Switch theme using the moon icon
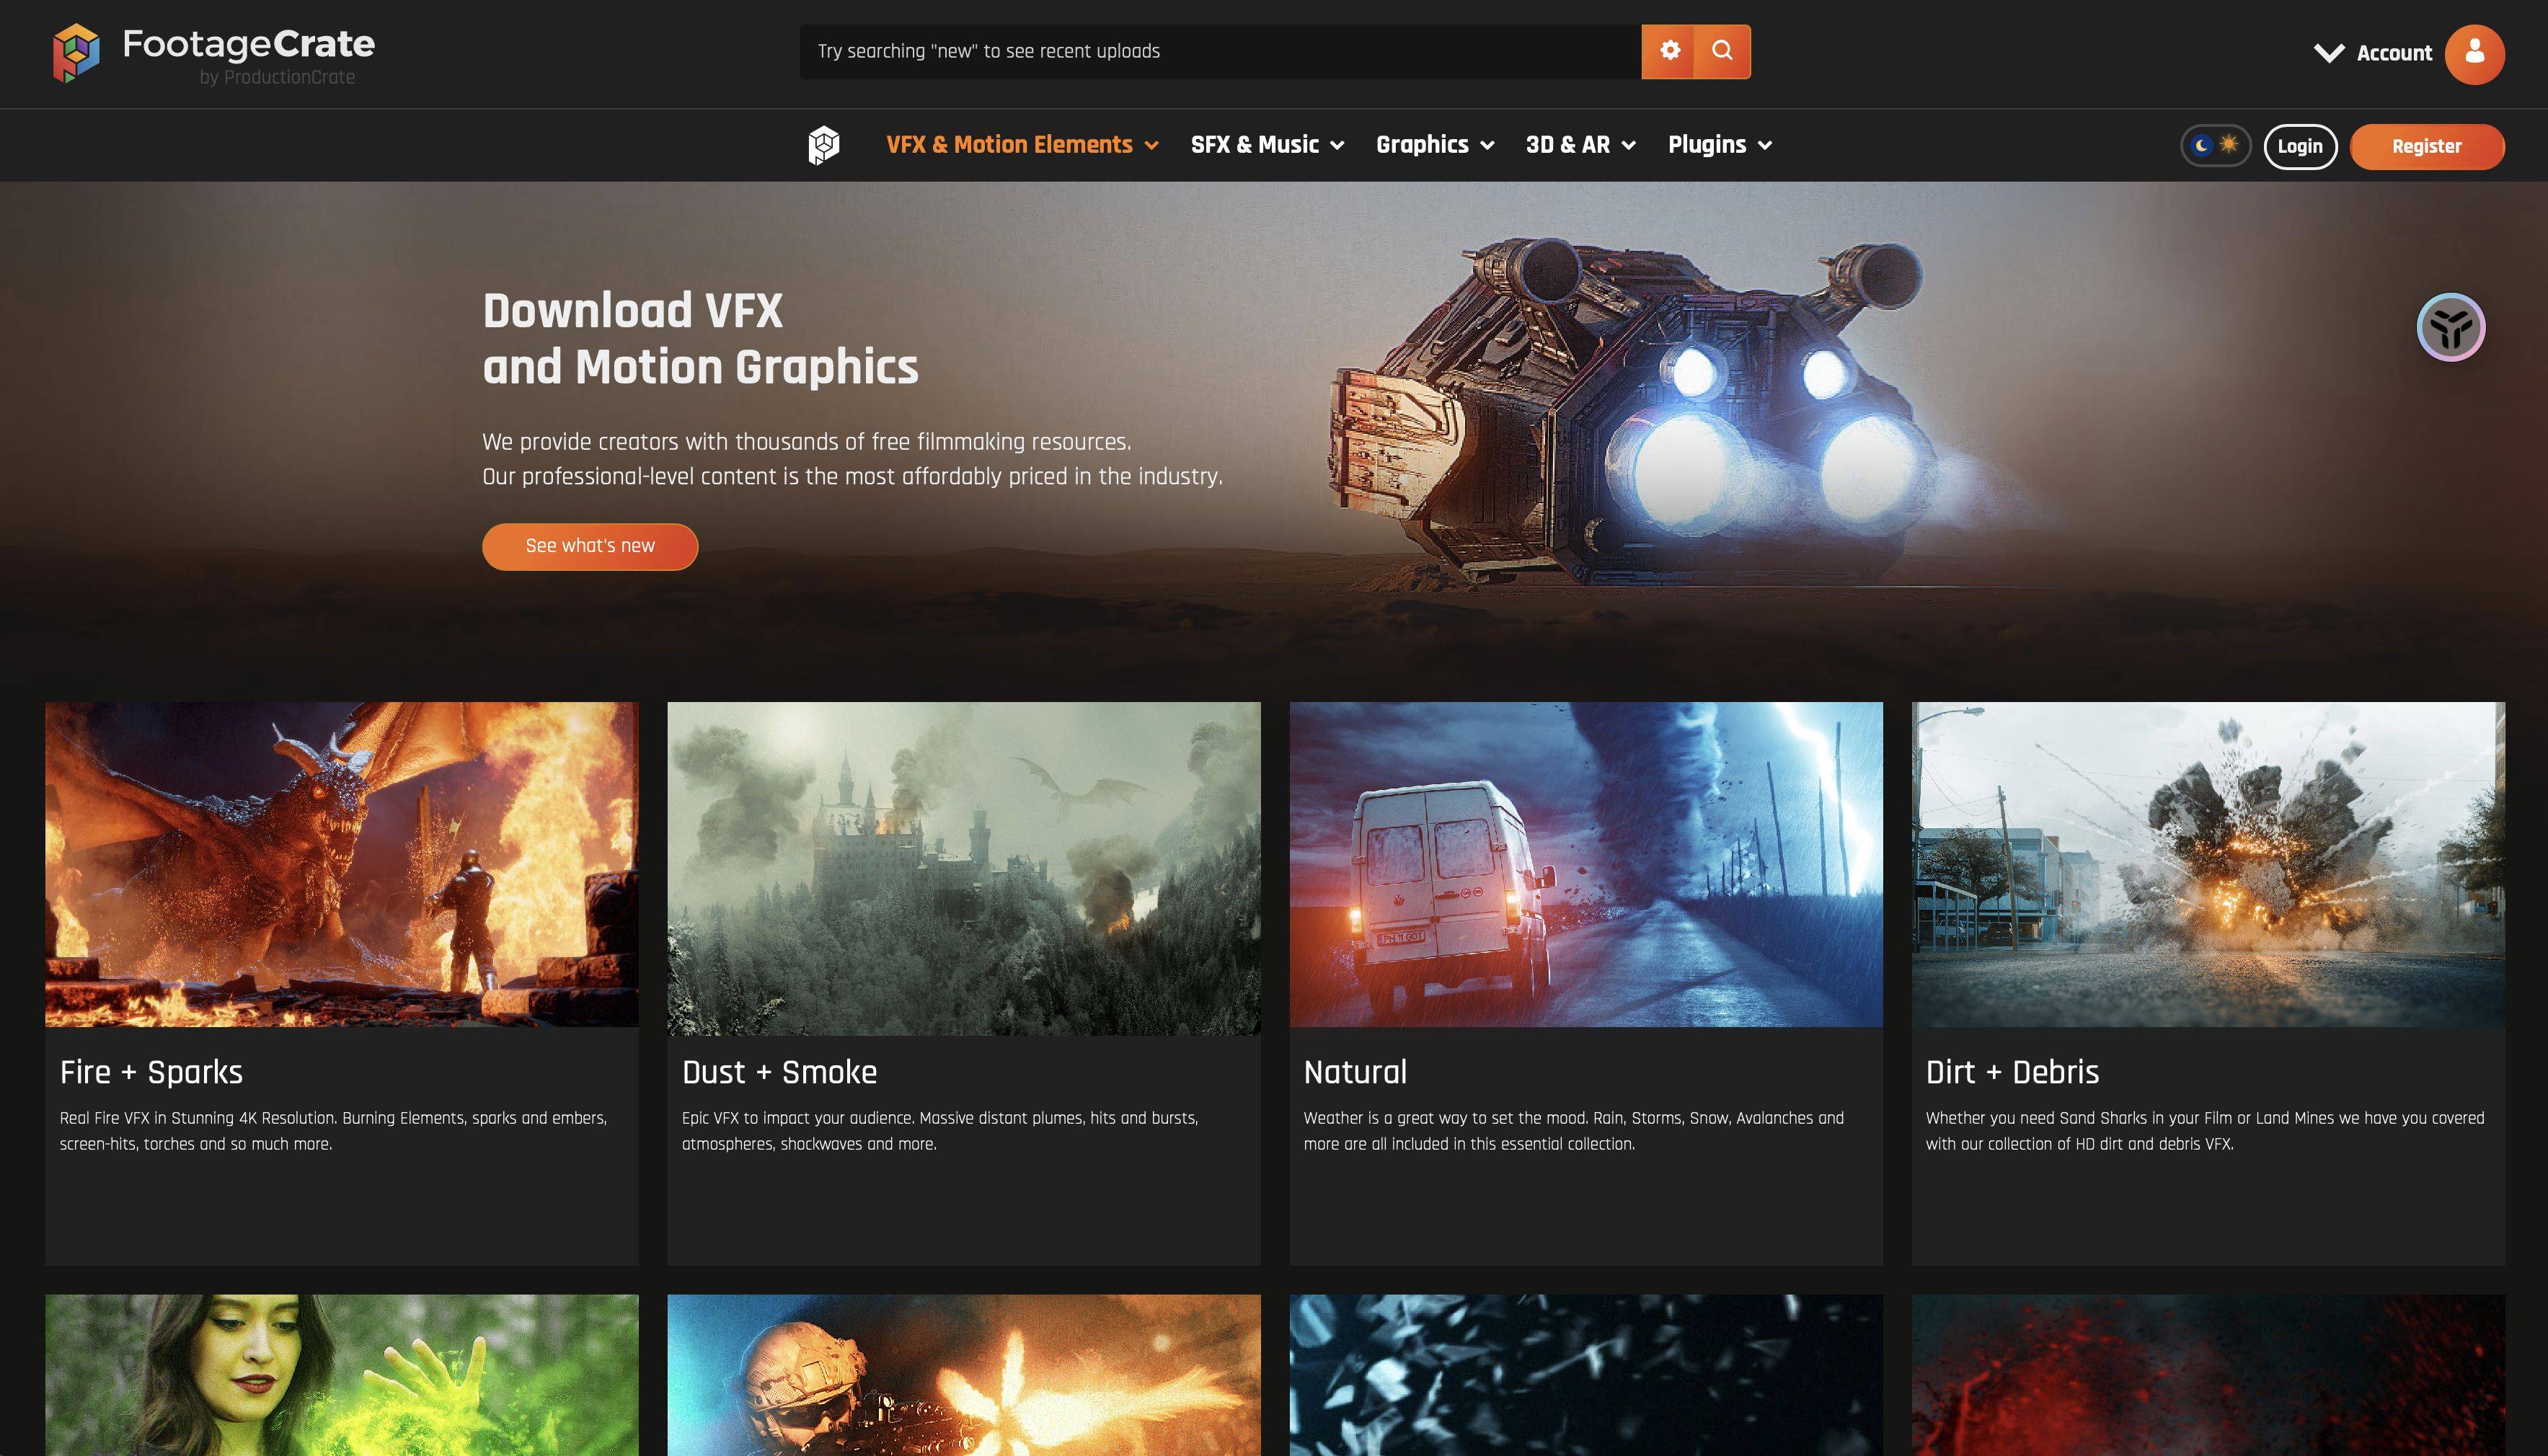Image resolution: width=2548 pixels, height=1456 pixels. (x=2201, y=145)
